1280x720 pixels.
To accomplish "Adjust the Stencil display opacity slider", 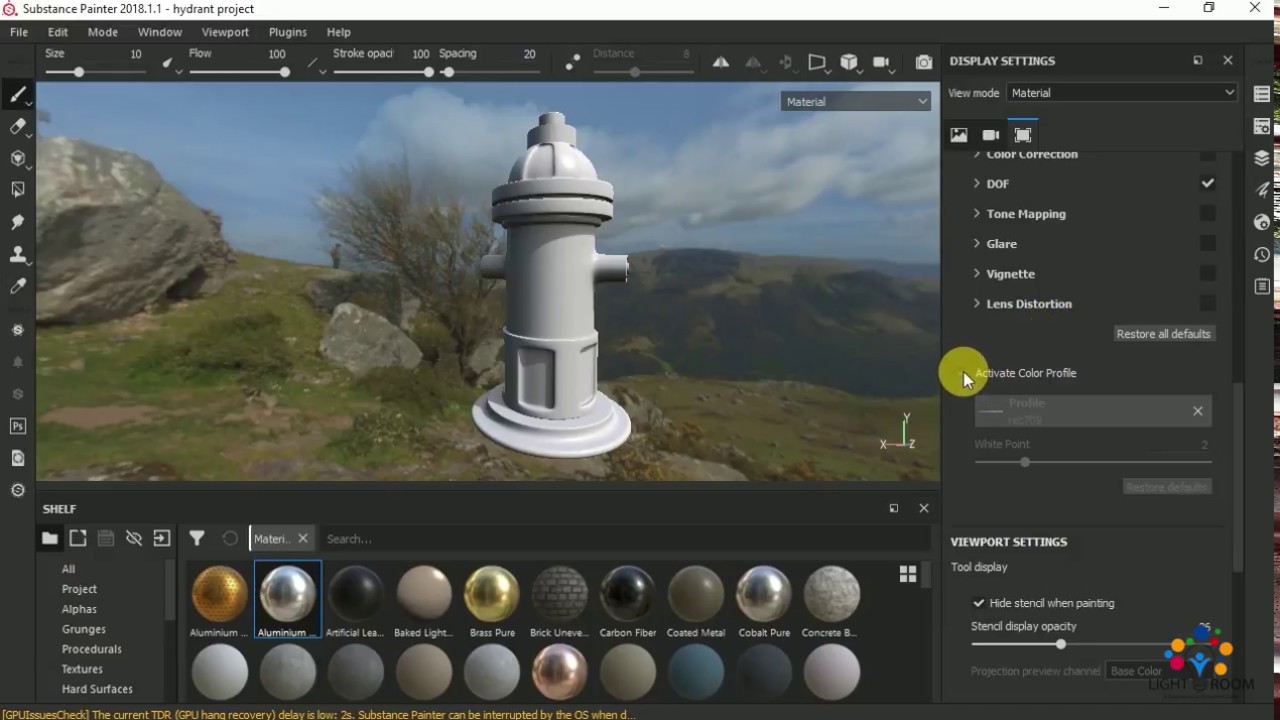I will 1061,644.
